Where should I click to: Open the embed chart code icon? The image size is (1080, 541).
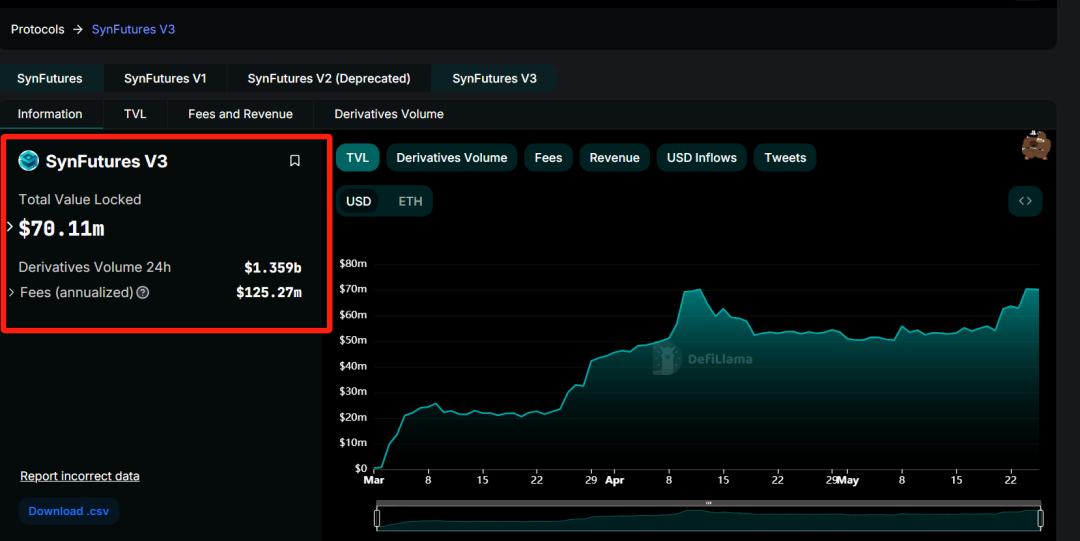1025,201
